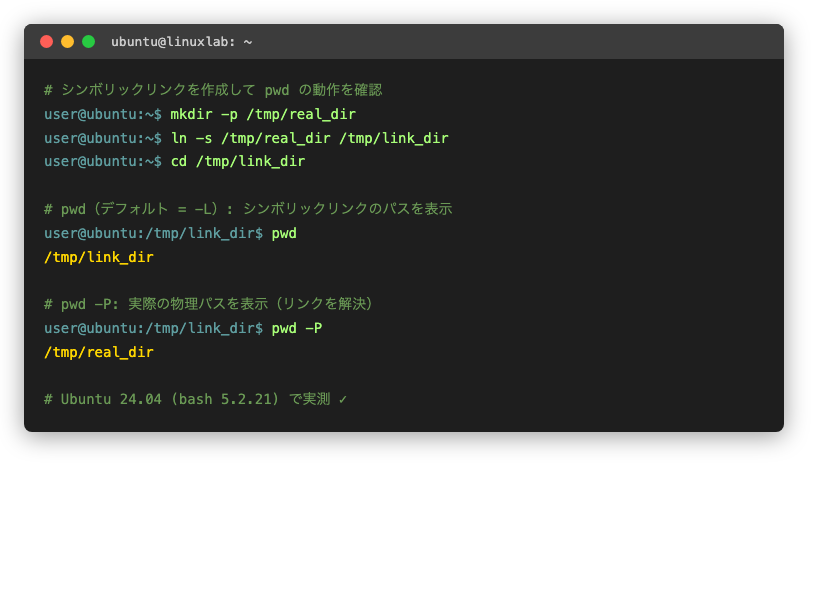820x600 pixels.
Task: Click the plain 'pwd' command without options
Action: pyautogui.click(x=284, y=233)
